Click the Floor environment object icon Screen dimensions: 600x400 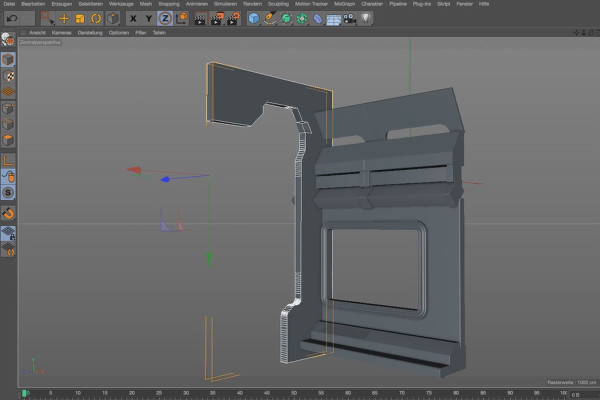334,19
